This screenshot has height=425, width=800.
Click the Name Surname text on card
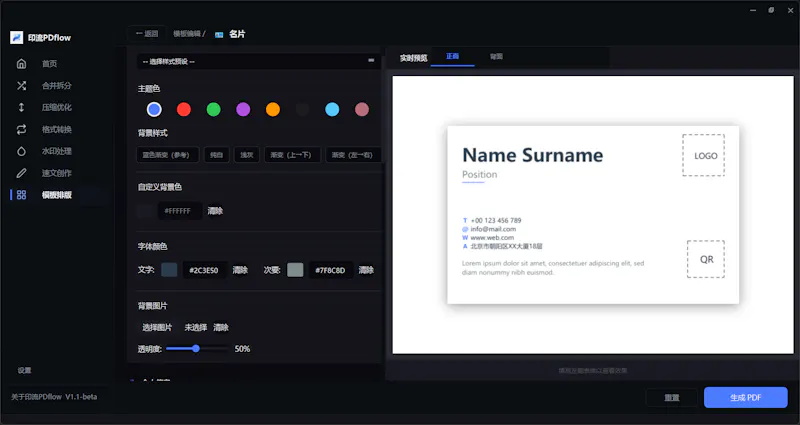533,155
